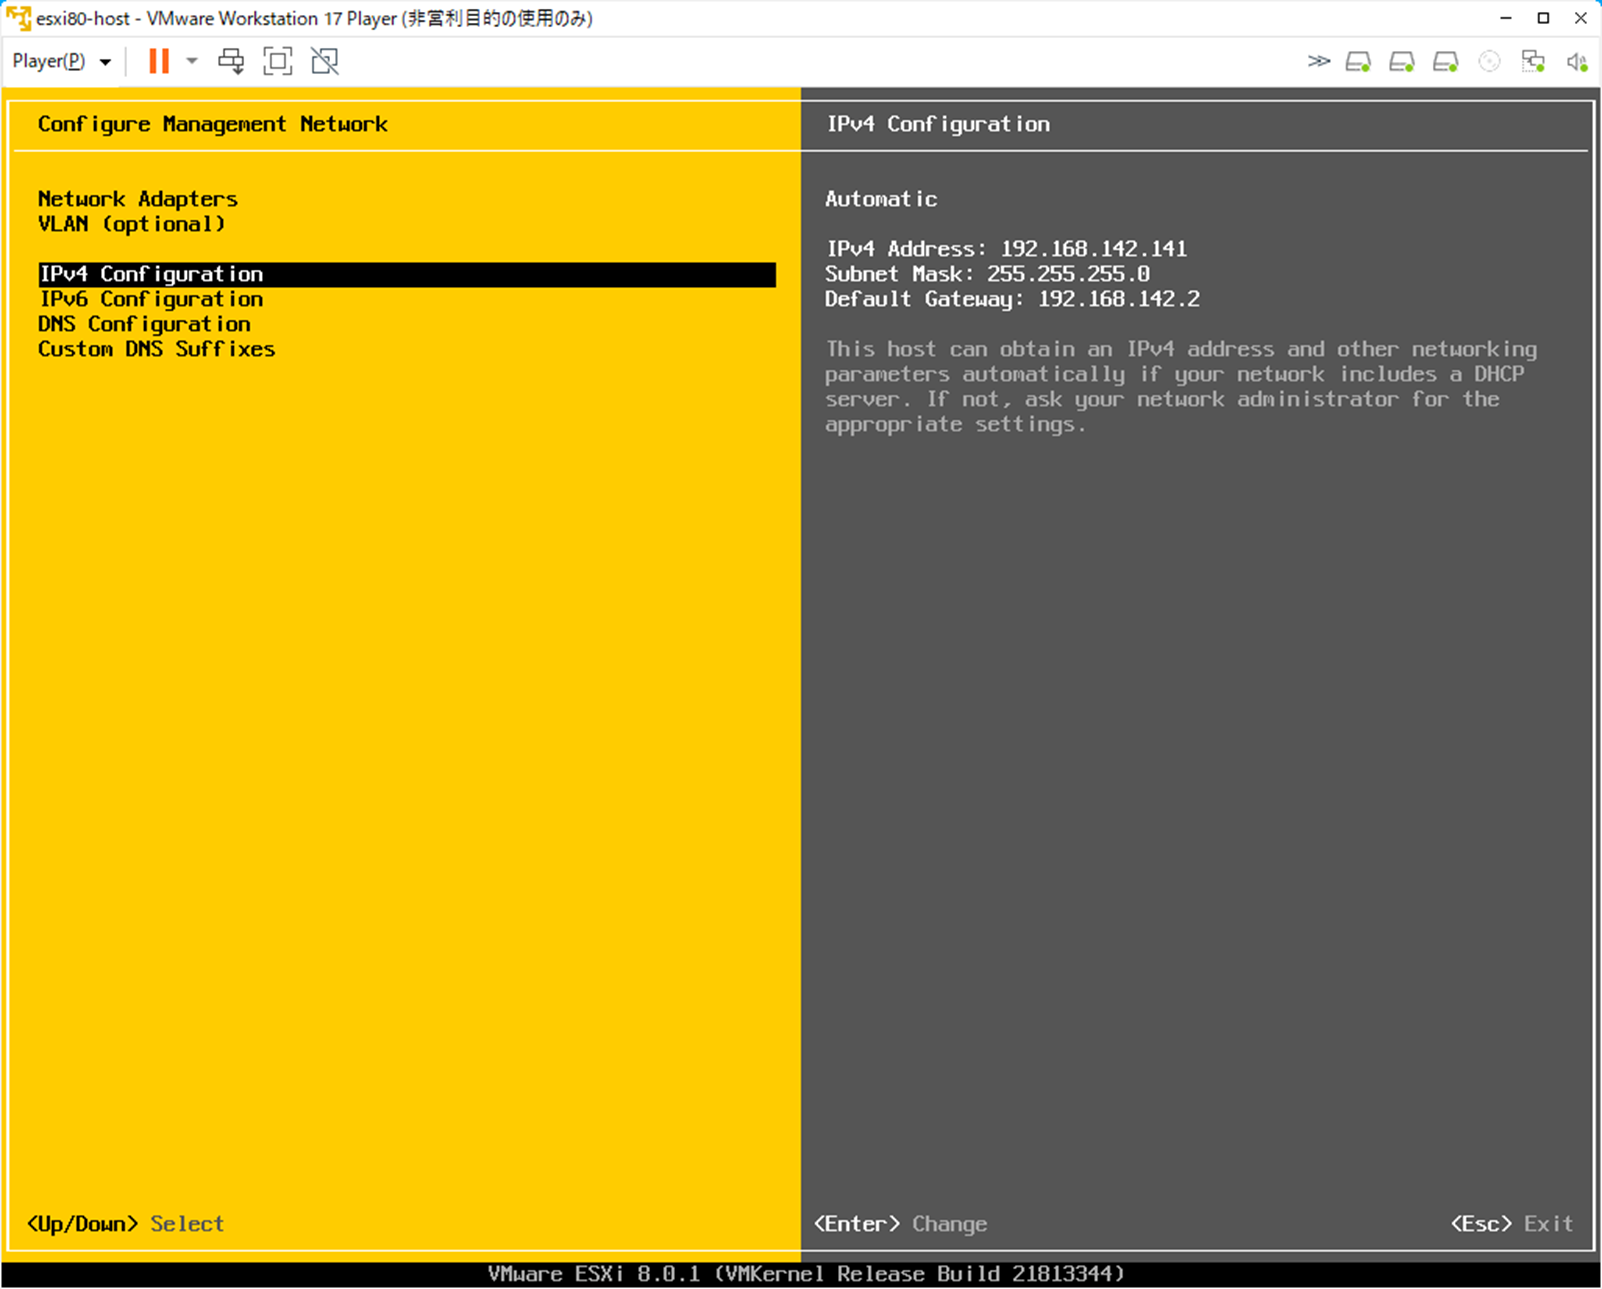Click the 'Configure Management Network' heading
1602x1289 pixels.
click(x=213, y=124)
